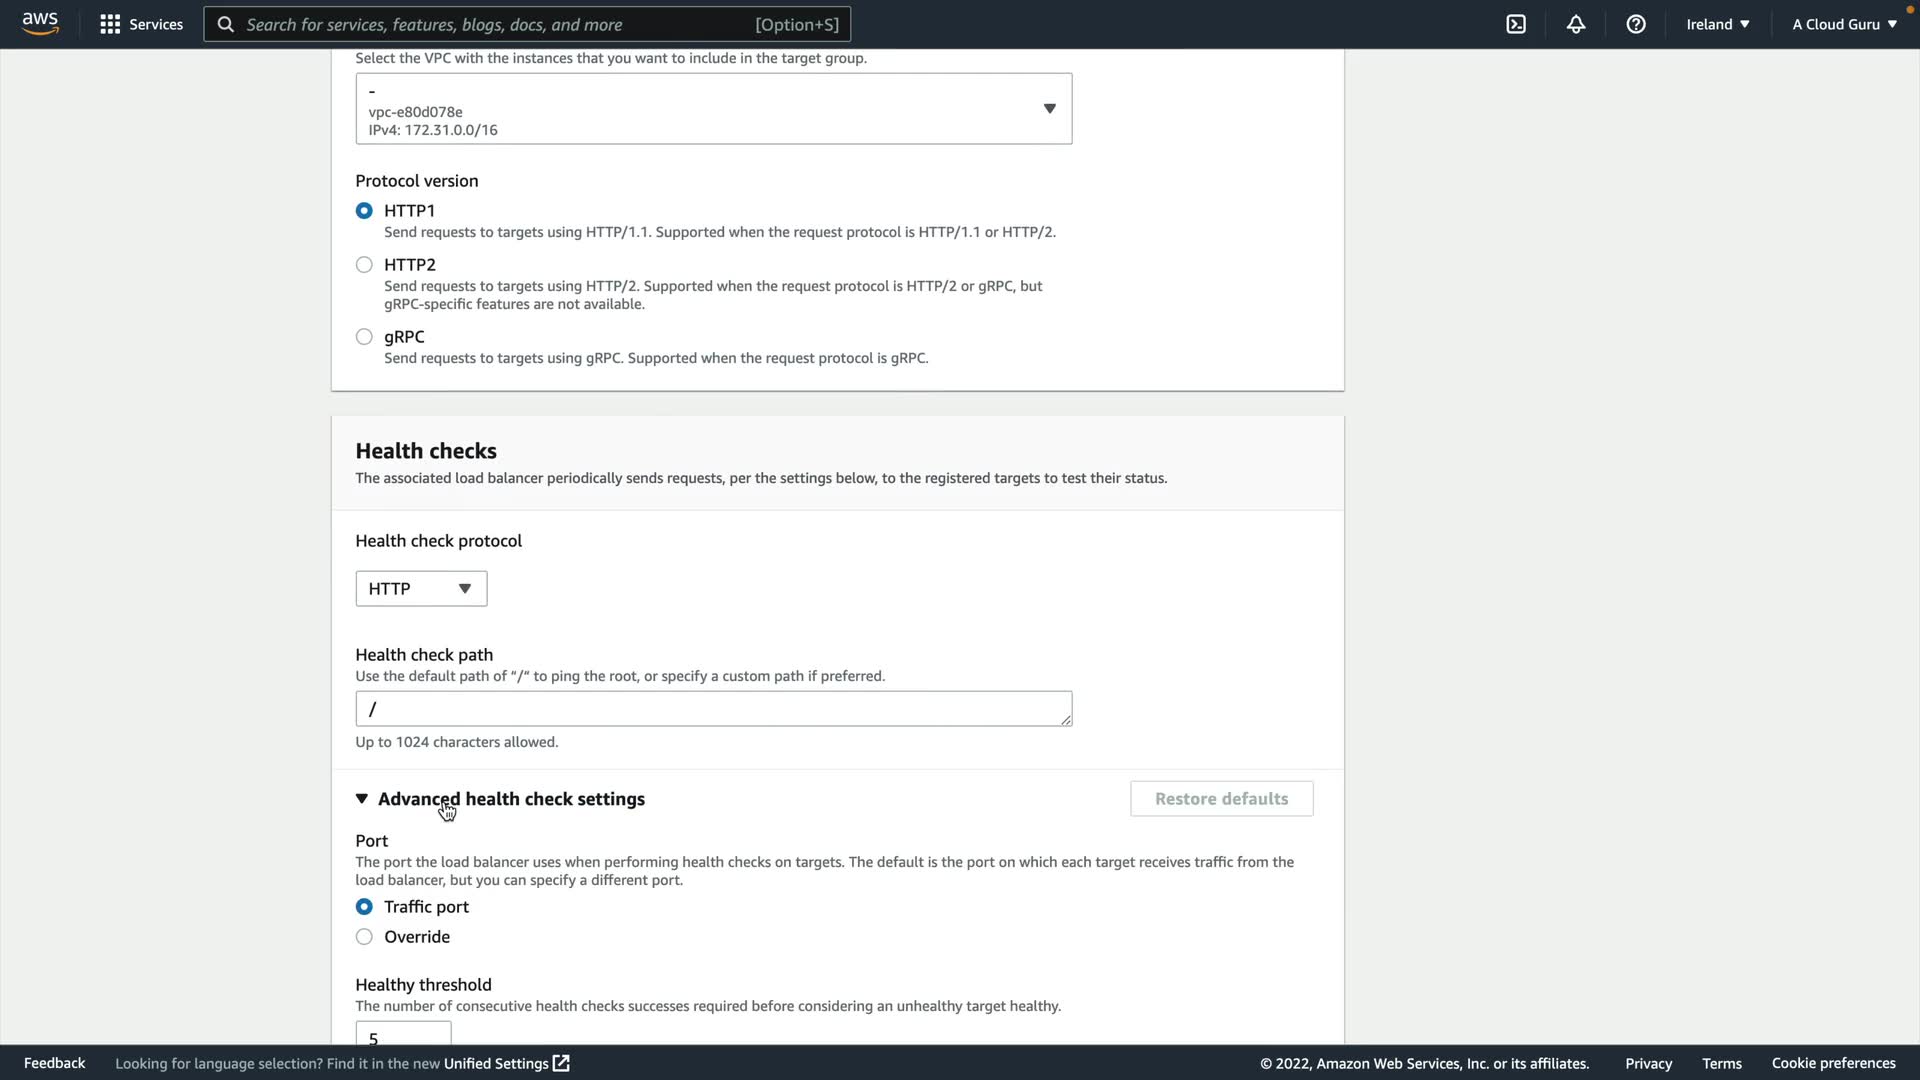Select the HTTP2 protocol version
Screen dimensions: 1920x1080
coord(364,265)
